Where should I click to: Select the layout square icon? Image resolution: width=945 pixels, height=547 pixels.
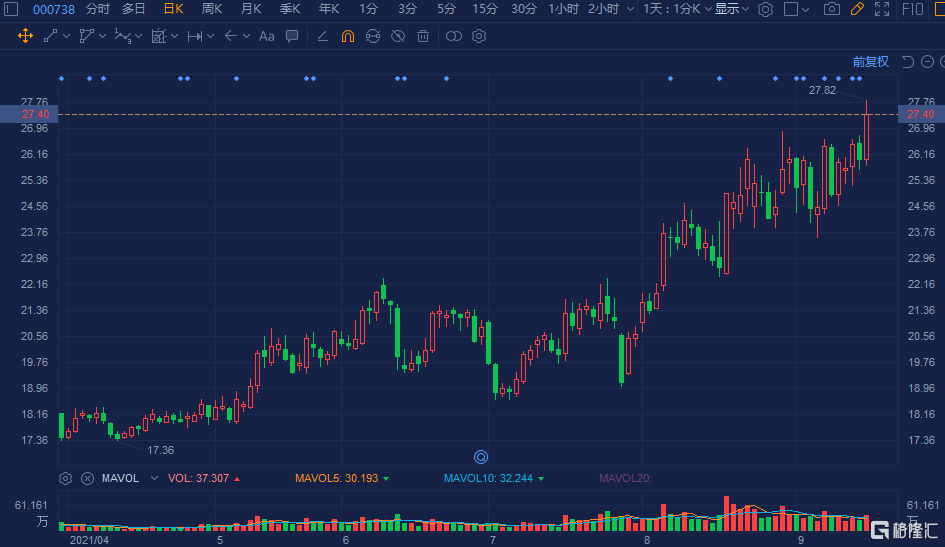tap(791, 9)
